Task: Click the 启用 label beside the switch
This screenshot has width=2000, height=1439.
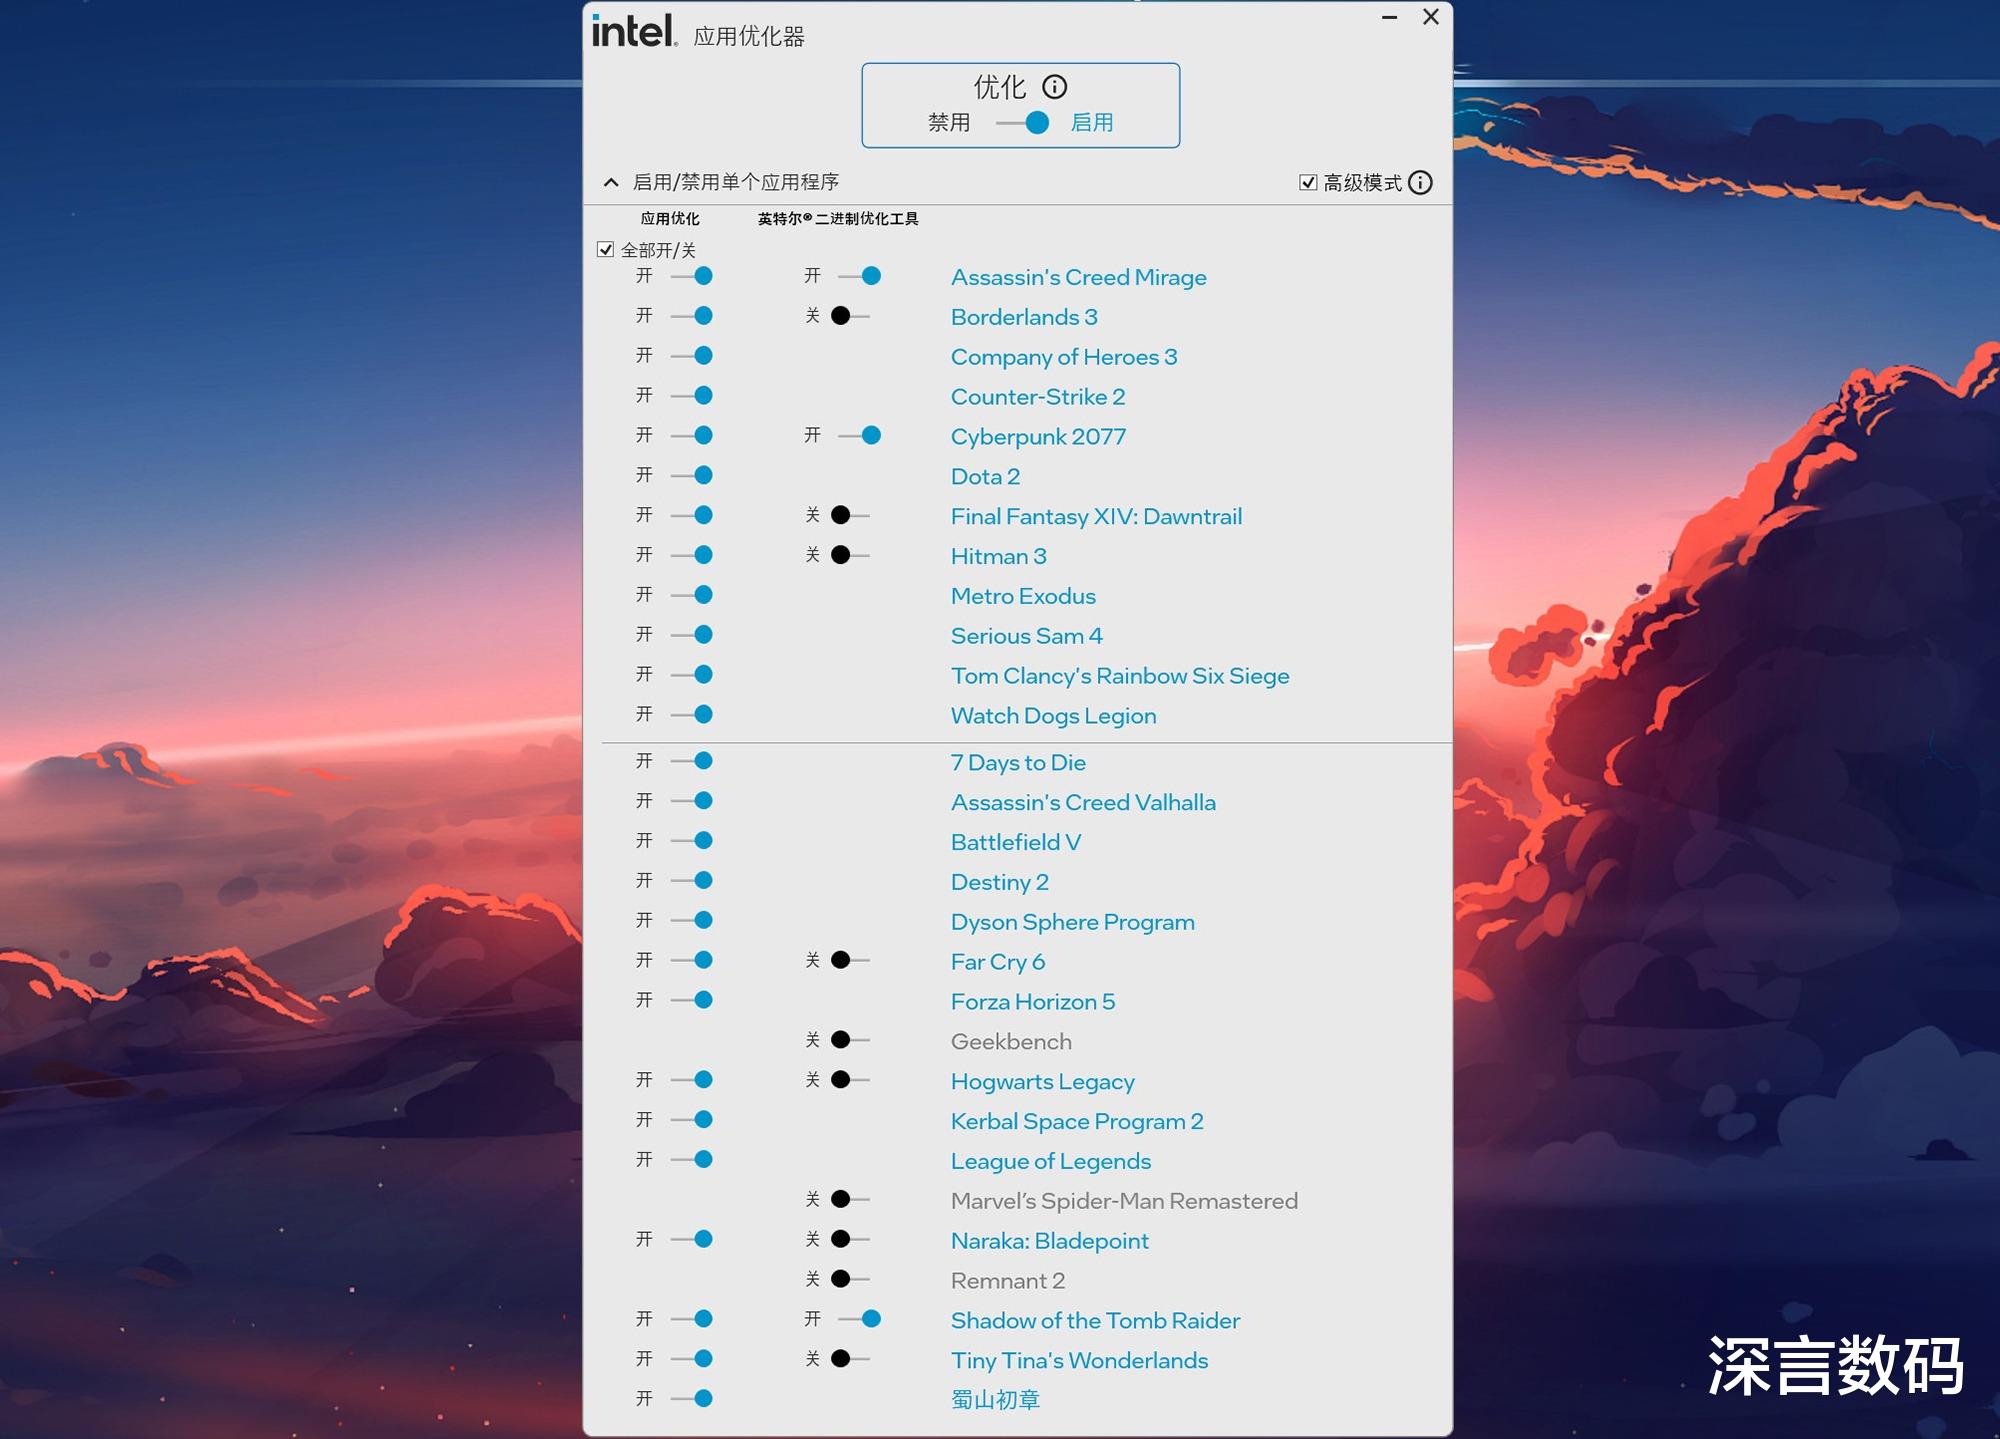Action: (1091, 123)
